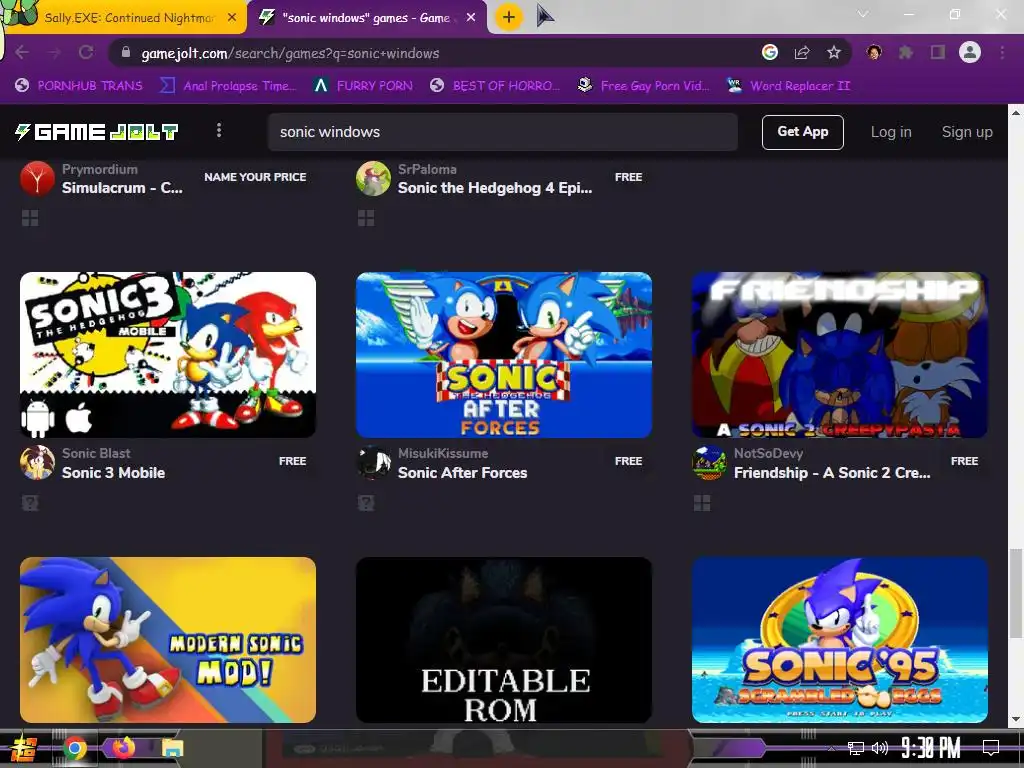Bookmark this page with the star icon
This screenshot has height=768, width=1024.
coord(834,52)
